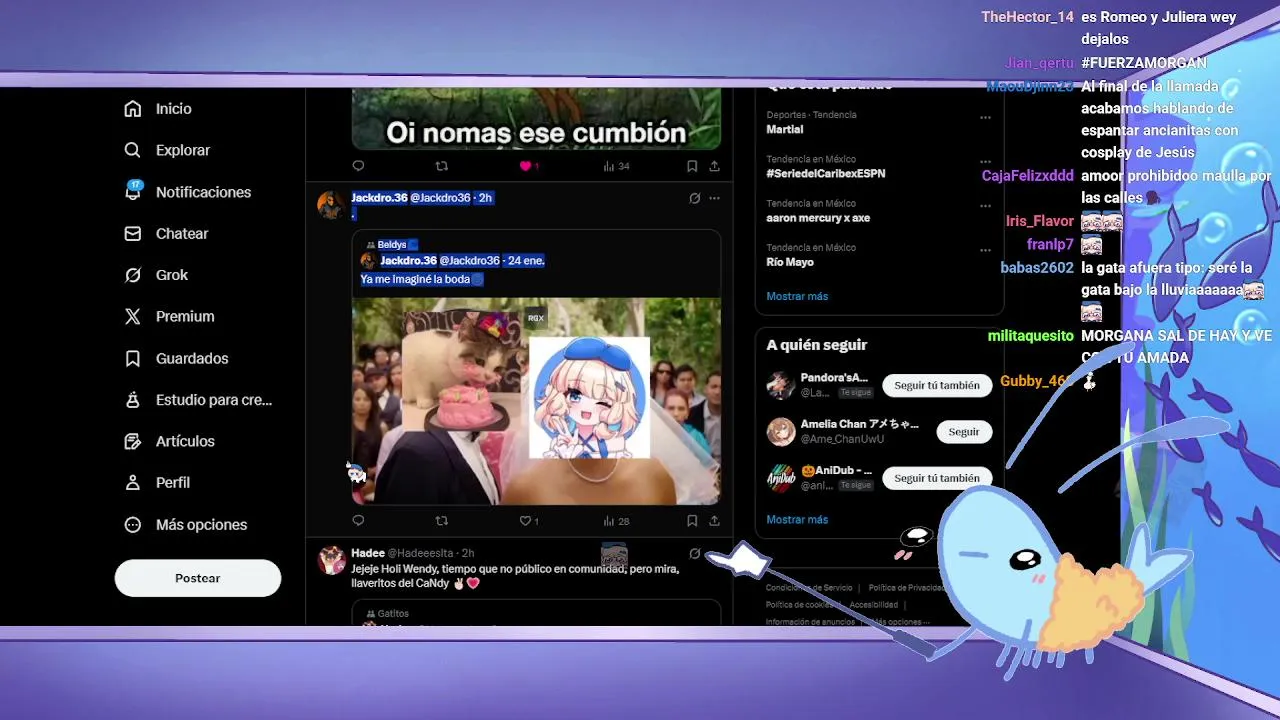View stats showing 34 views
The height and width of the screenshot is (720, 1280).
pyautogui.click(x=616, y=166)
